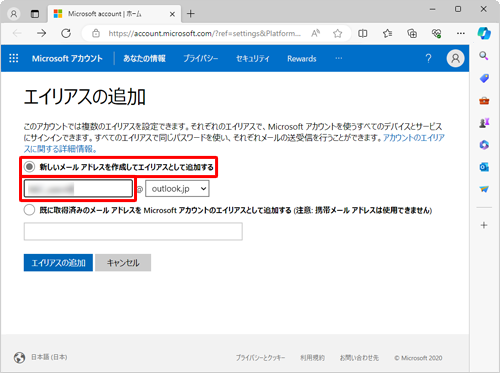This screenshot has width=500, height=373.
Task: Open the プライバシー menu
Action: [201, 59]
